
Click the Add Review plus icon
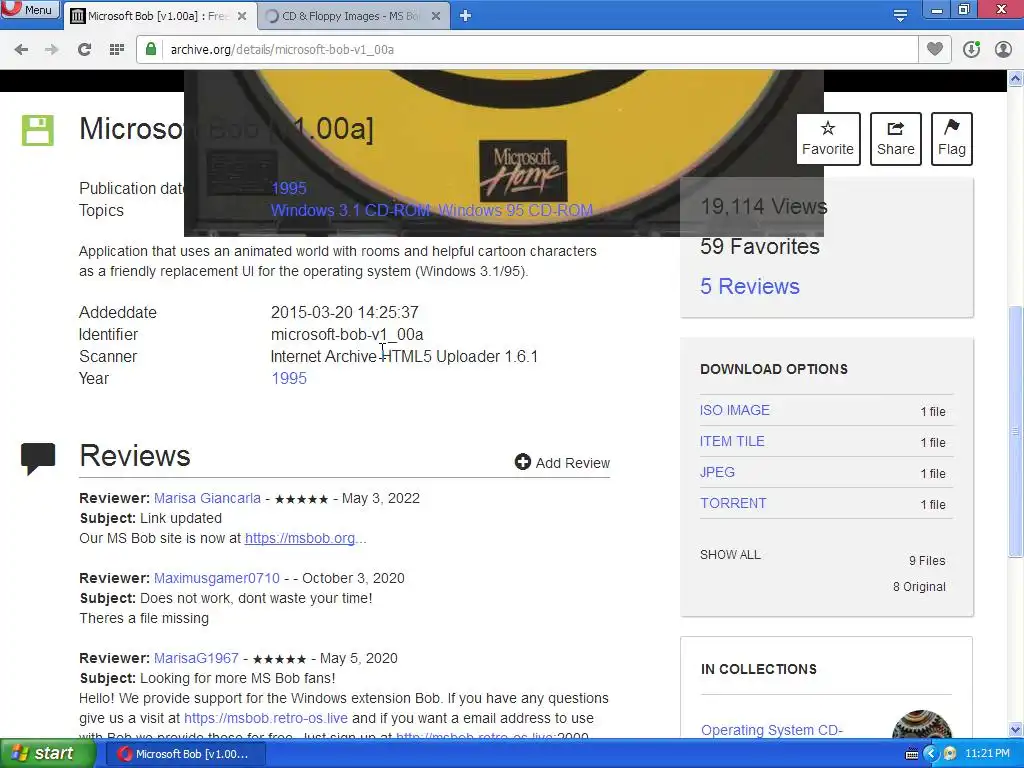tap(522, 462)
